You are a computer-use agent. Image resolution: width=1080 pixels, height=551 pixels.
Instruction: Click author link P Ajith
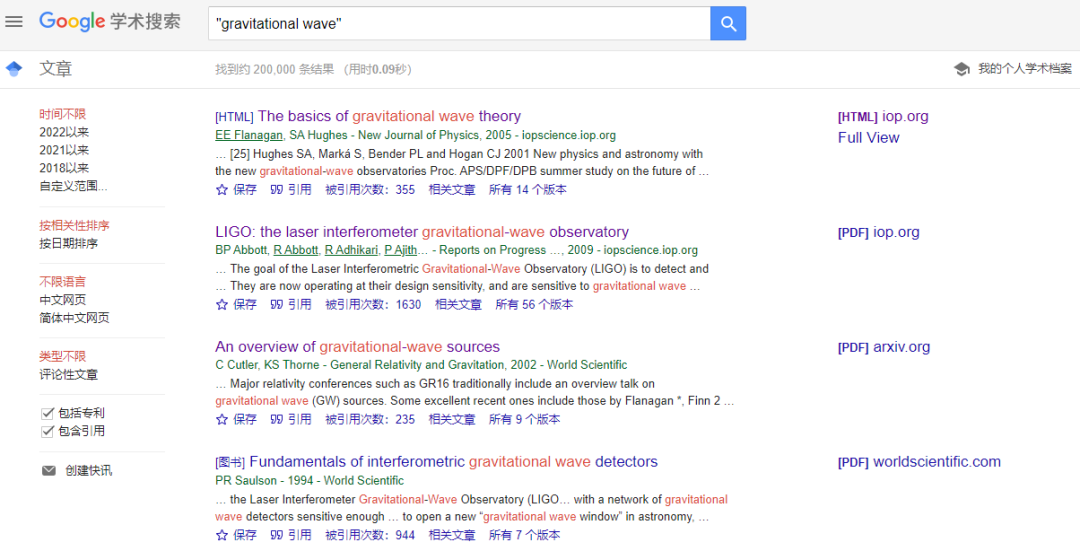pyautogui.click(x=402, y=250)
